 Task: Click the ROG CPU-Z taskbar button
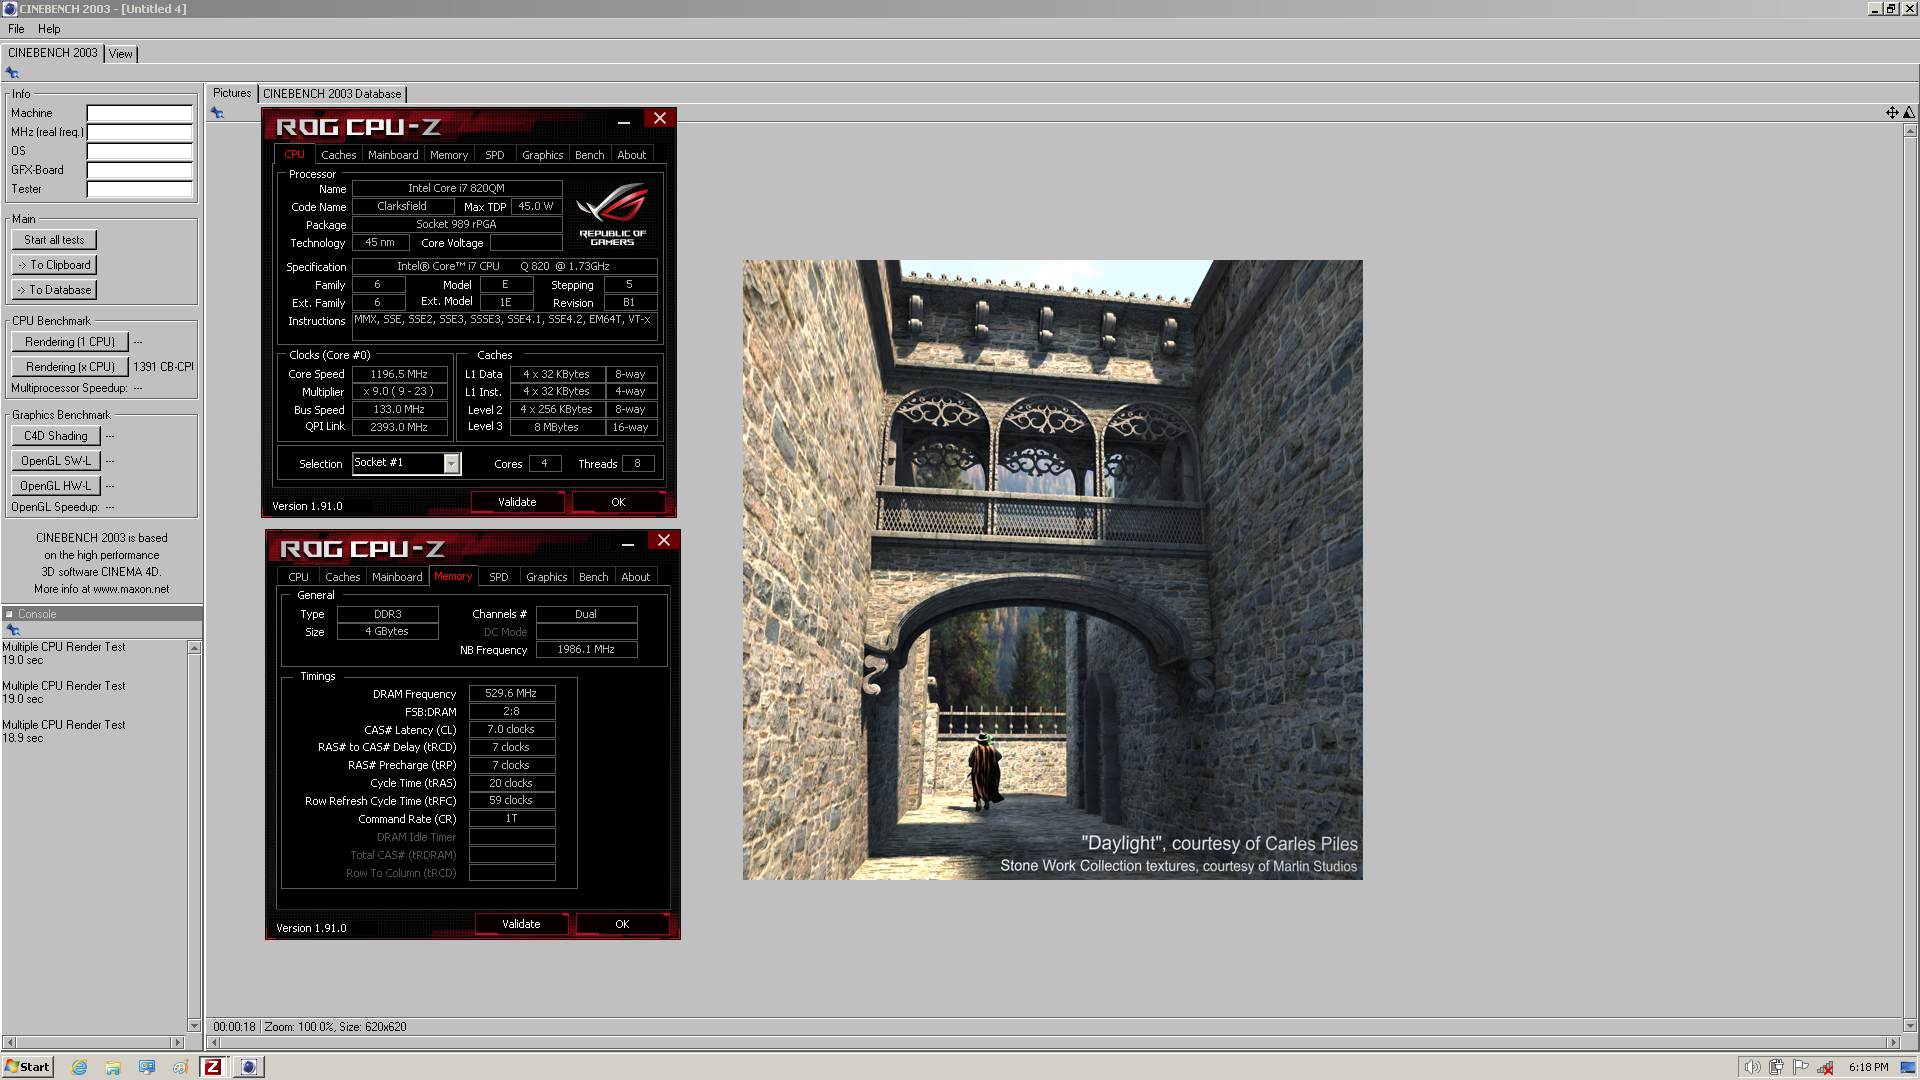pos(213,1067)
